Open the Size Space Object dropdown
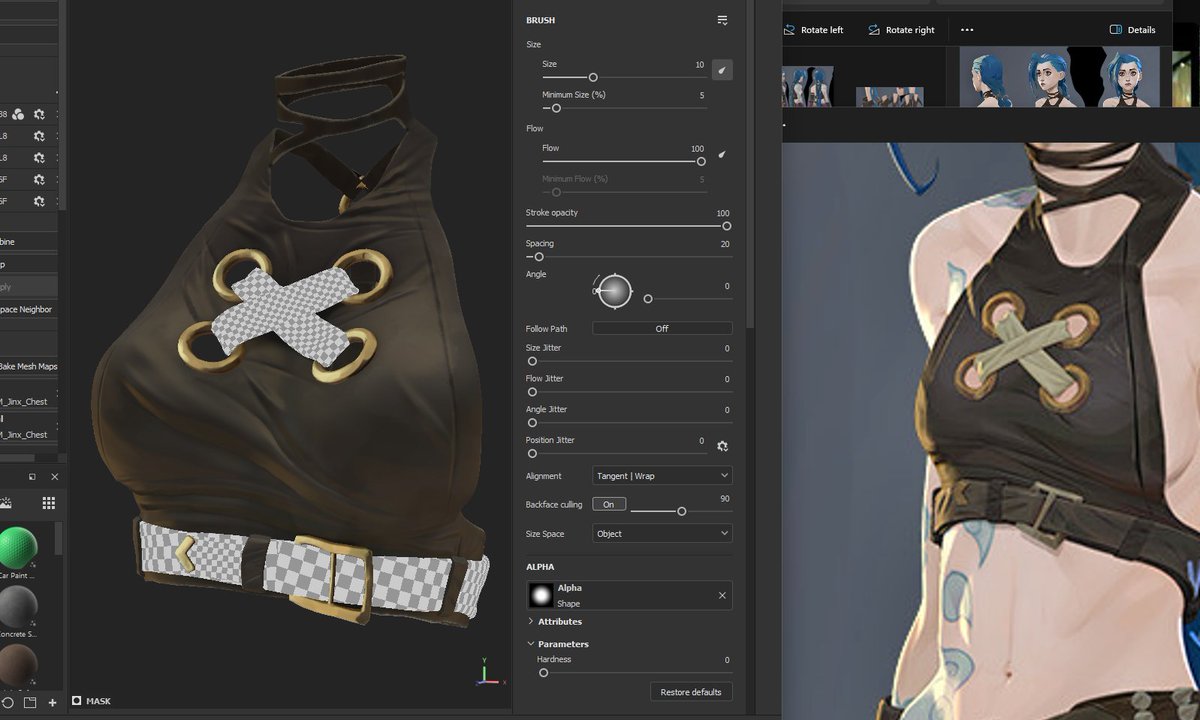 coord(662,534)
